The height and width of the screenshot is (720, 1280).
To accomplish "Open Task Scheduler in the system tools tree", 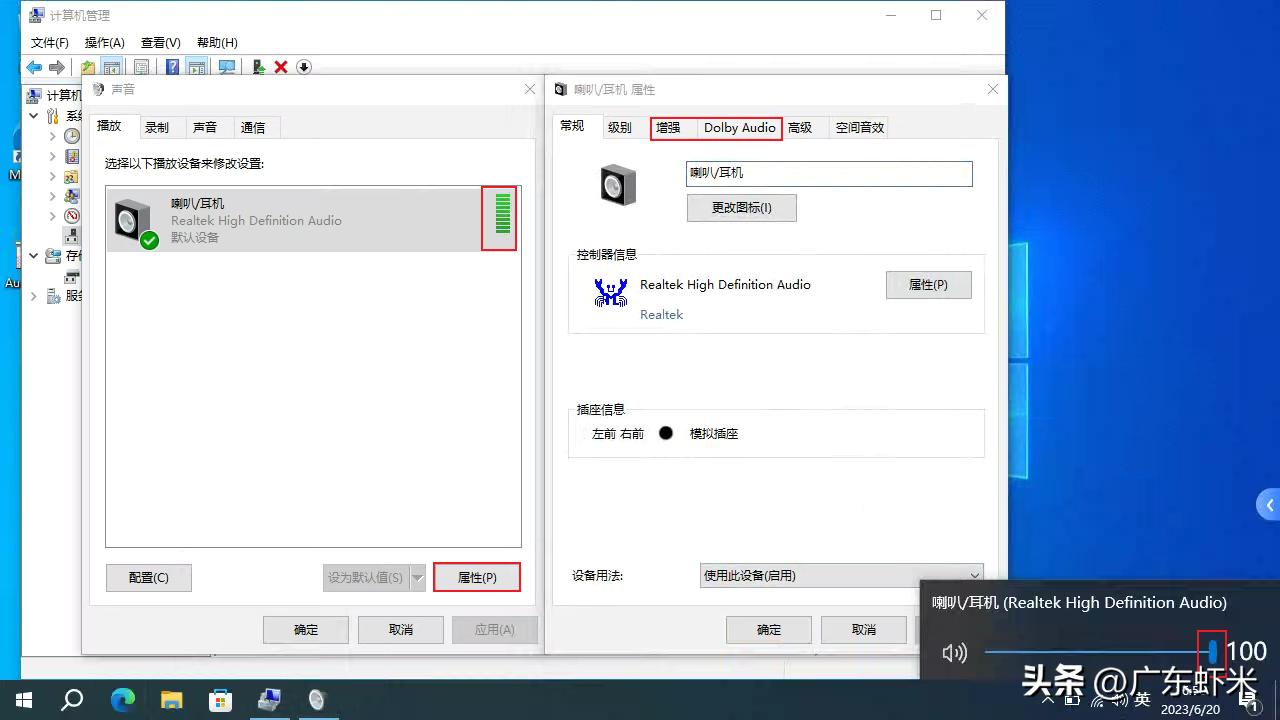I will pyautogui.click(x=70, y=138).
